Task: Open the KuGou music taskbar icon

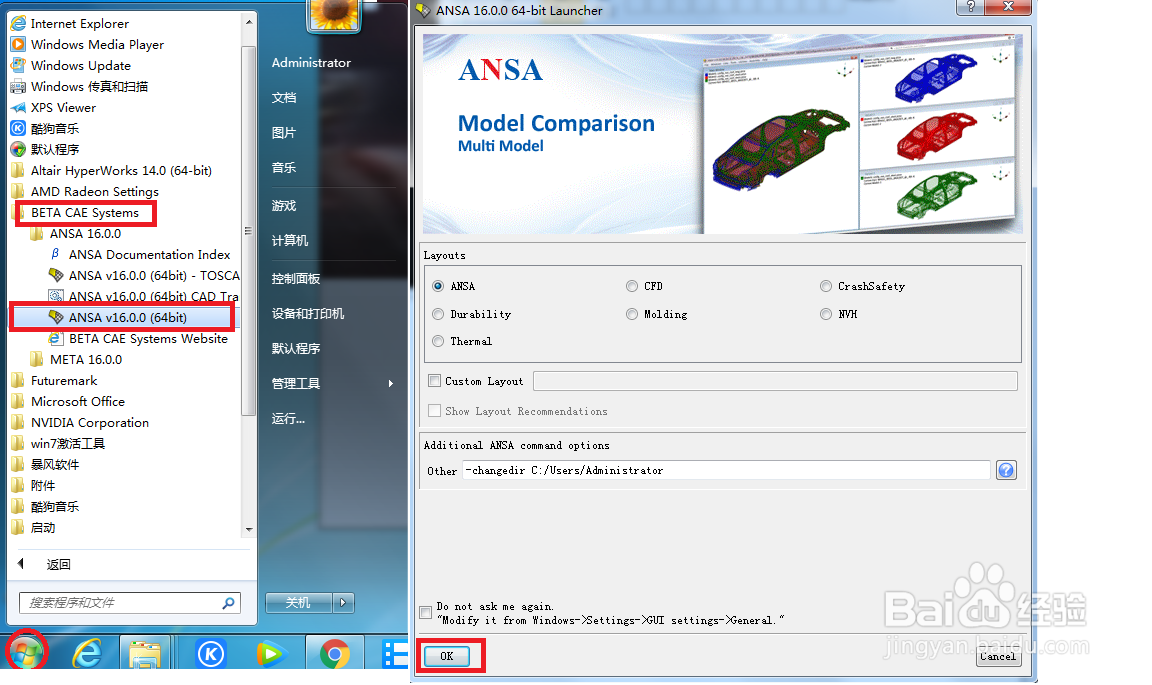Action: pos(211,653)
